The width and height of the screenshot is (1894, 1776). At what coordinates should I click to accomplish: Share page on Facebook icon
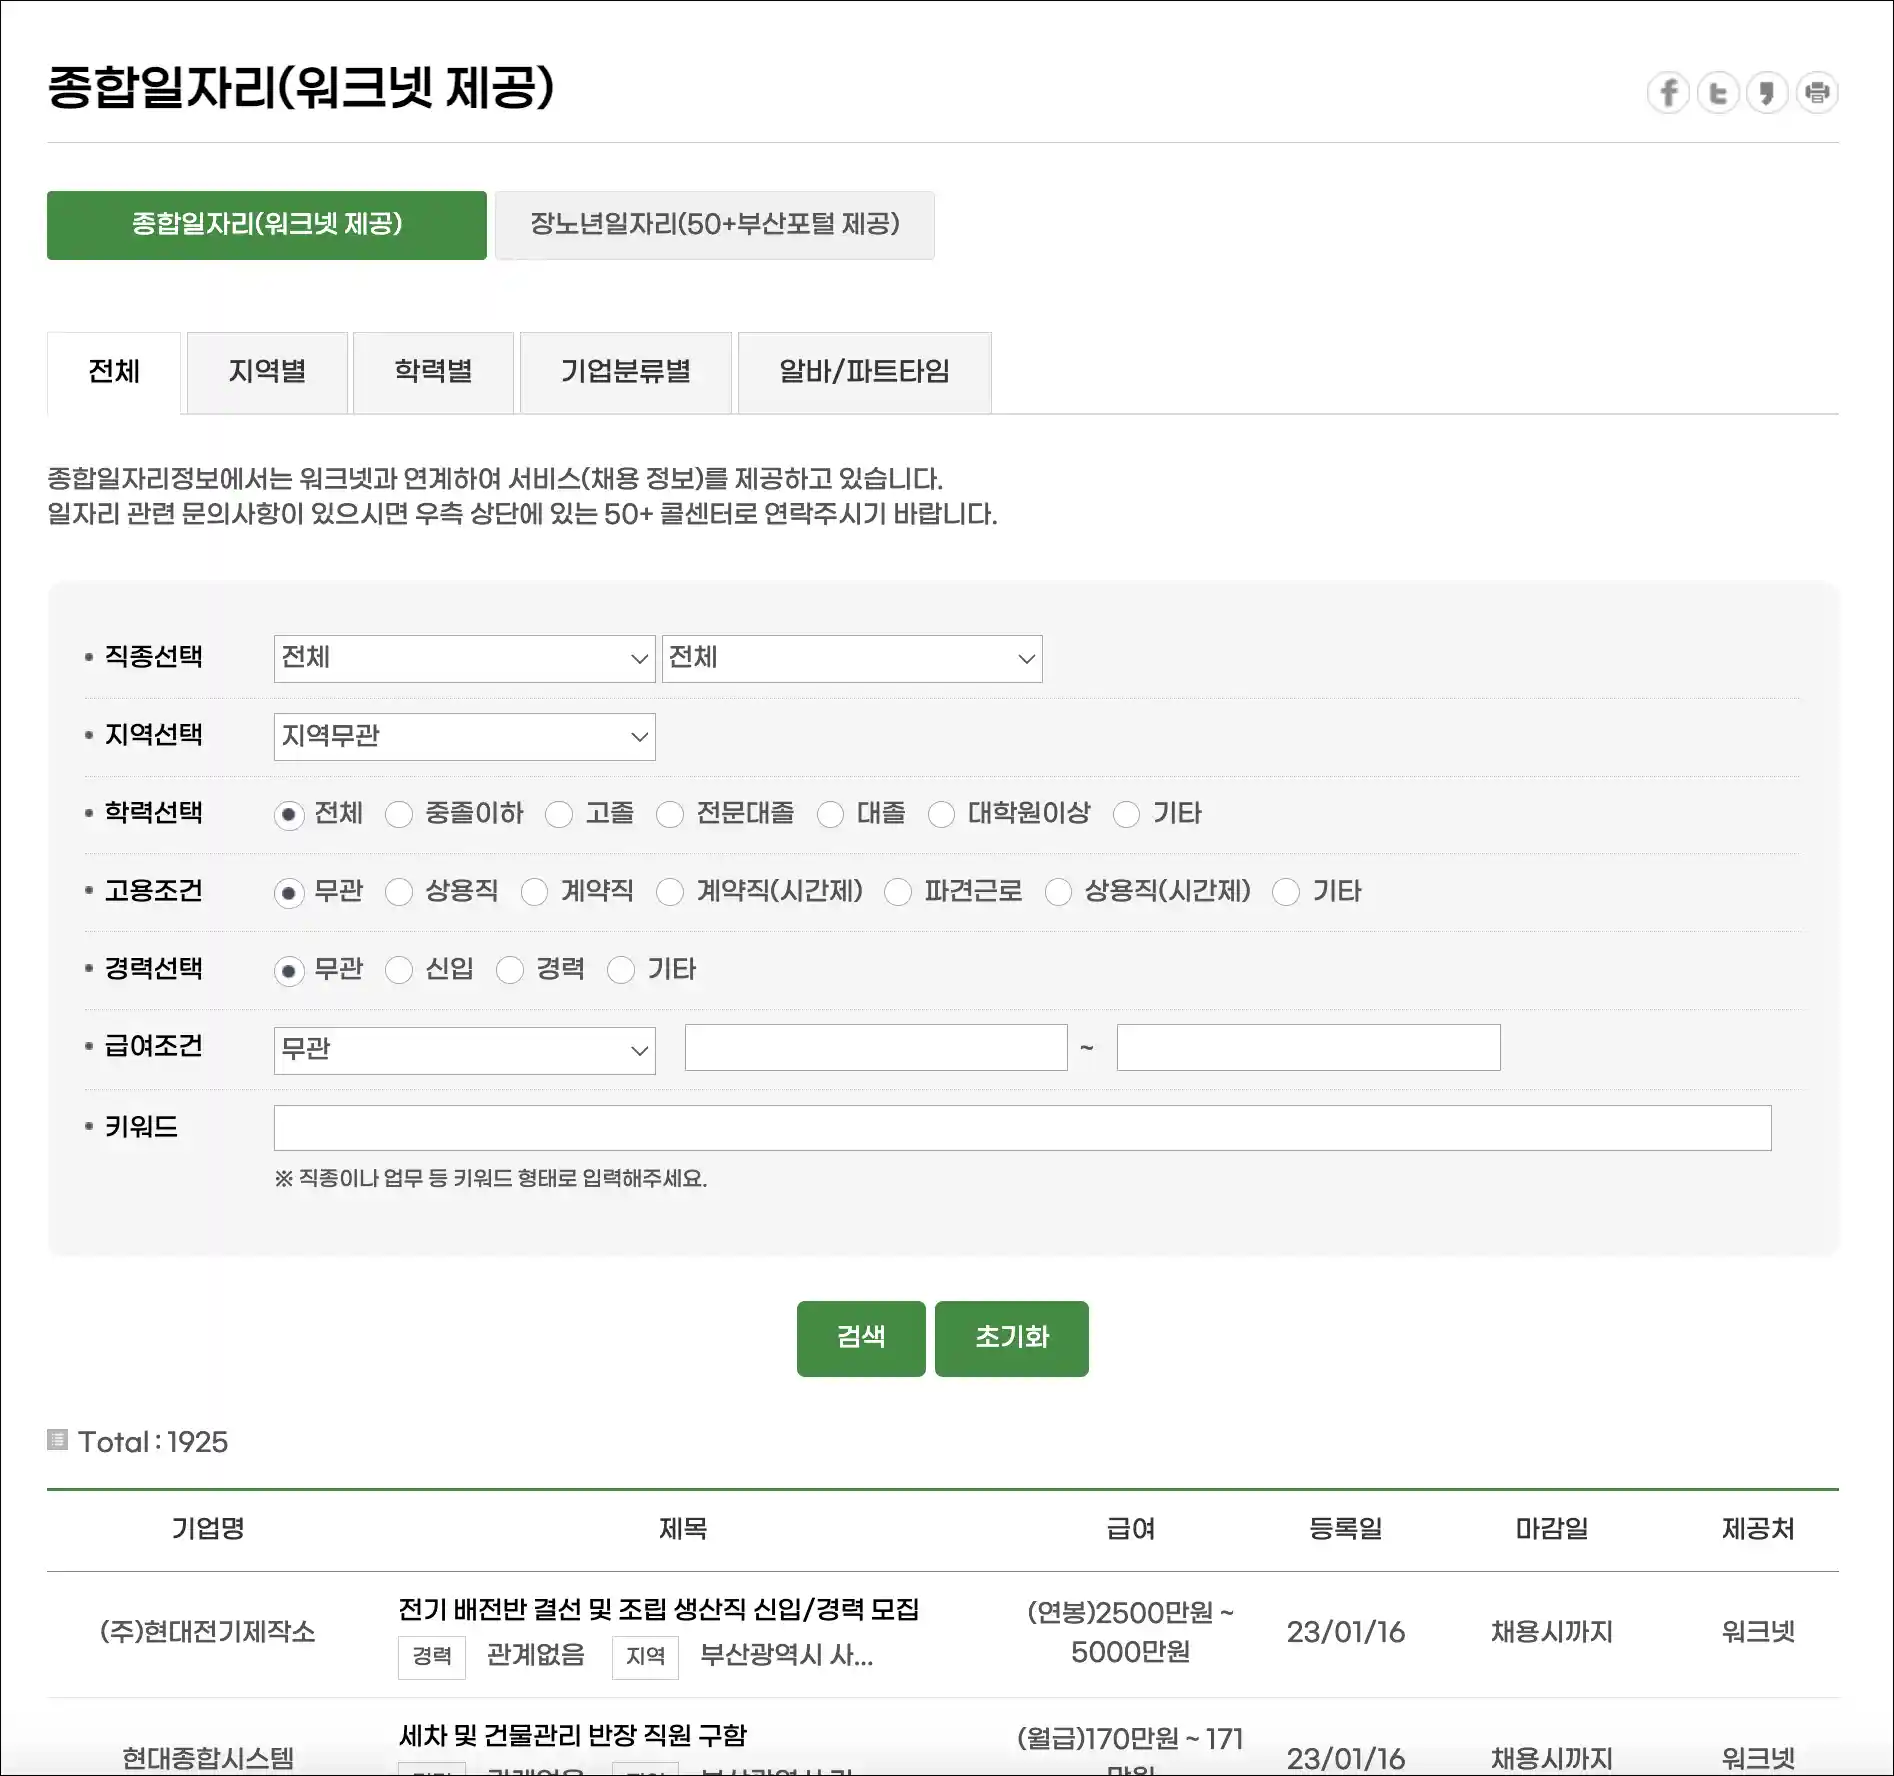(1668, 93)
